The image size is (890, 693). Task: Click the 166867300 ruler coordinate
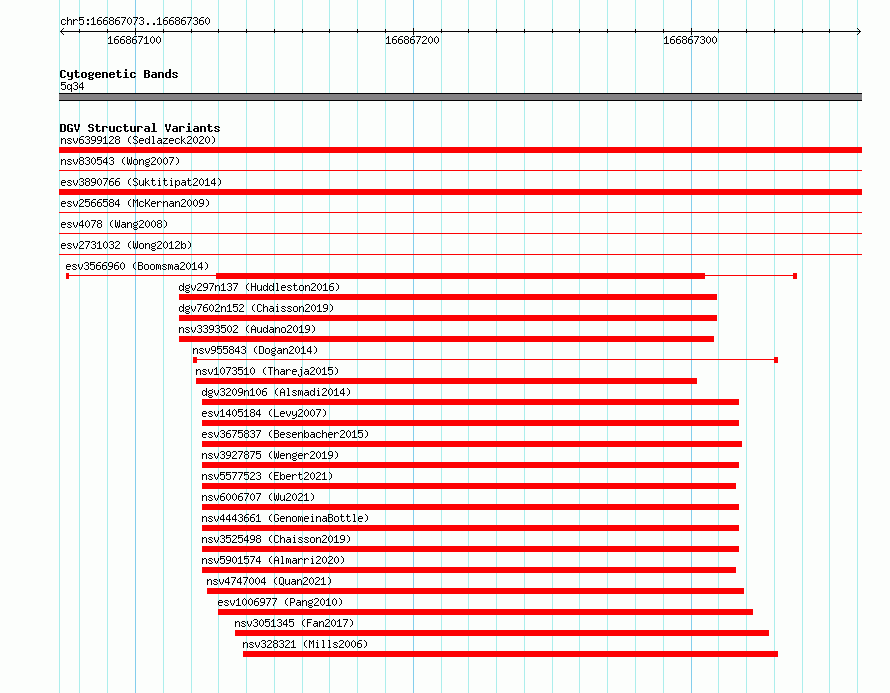(690, 40)
